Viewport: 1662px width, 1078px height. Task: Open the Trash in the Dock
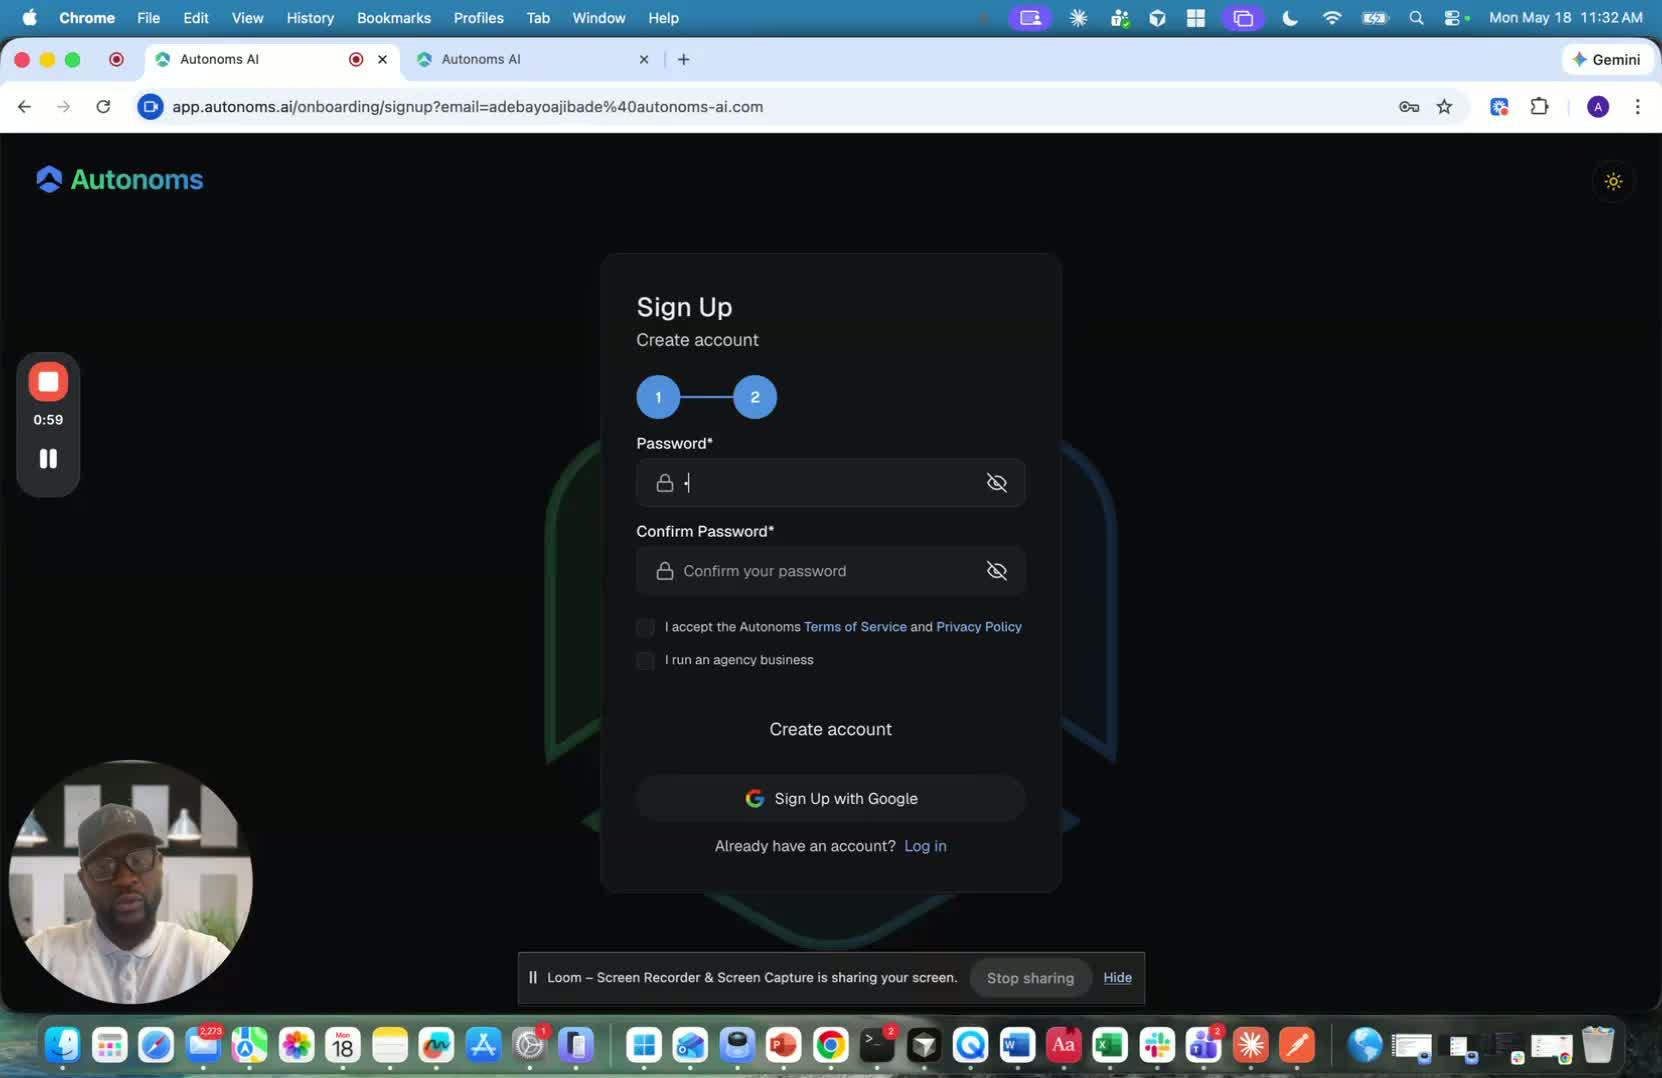[1598, 1045]
